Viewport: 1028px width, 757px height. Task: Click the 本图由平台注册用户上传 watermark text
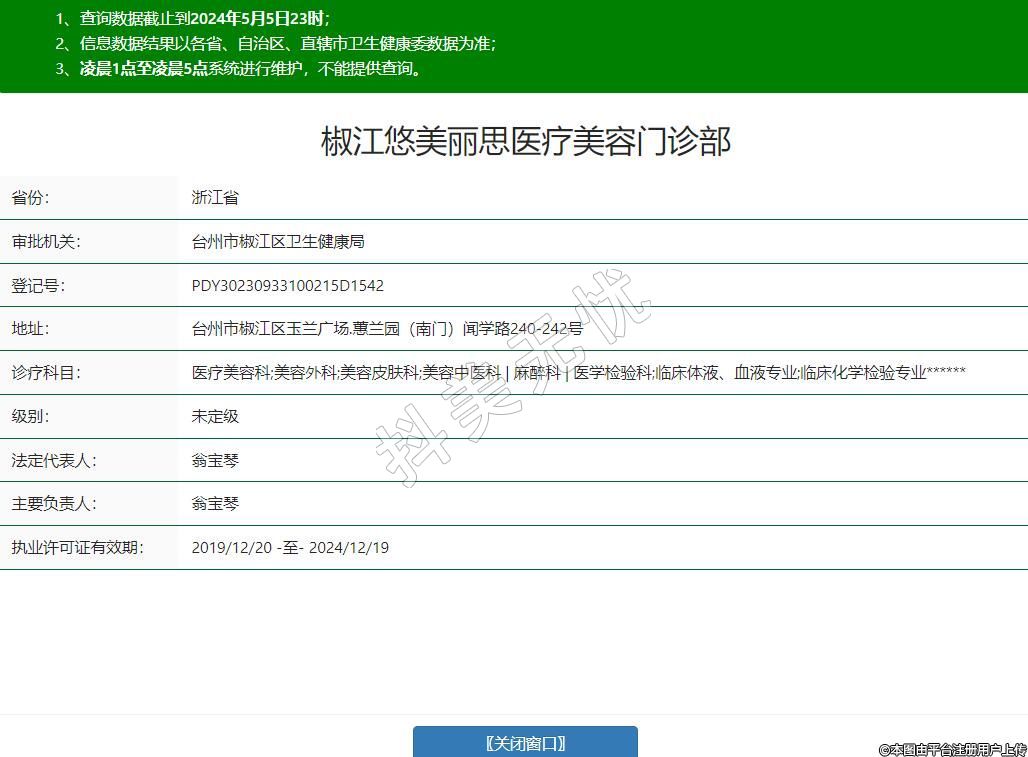952,749
